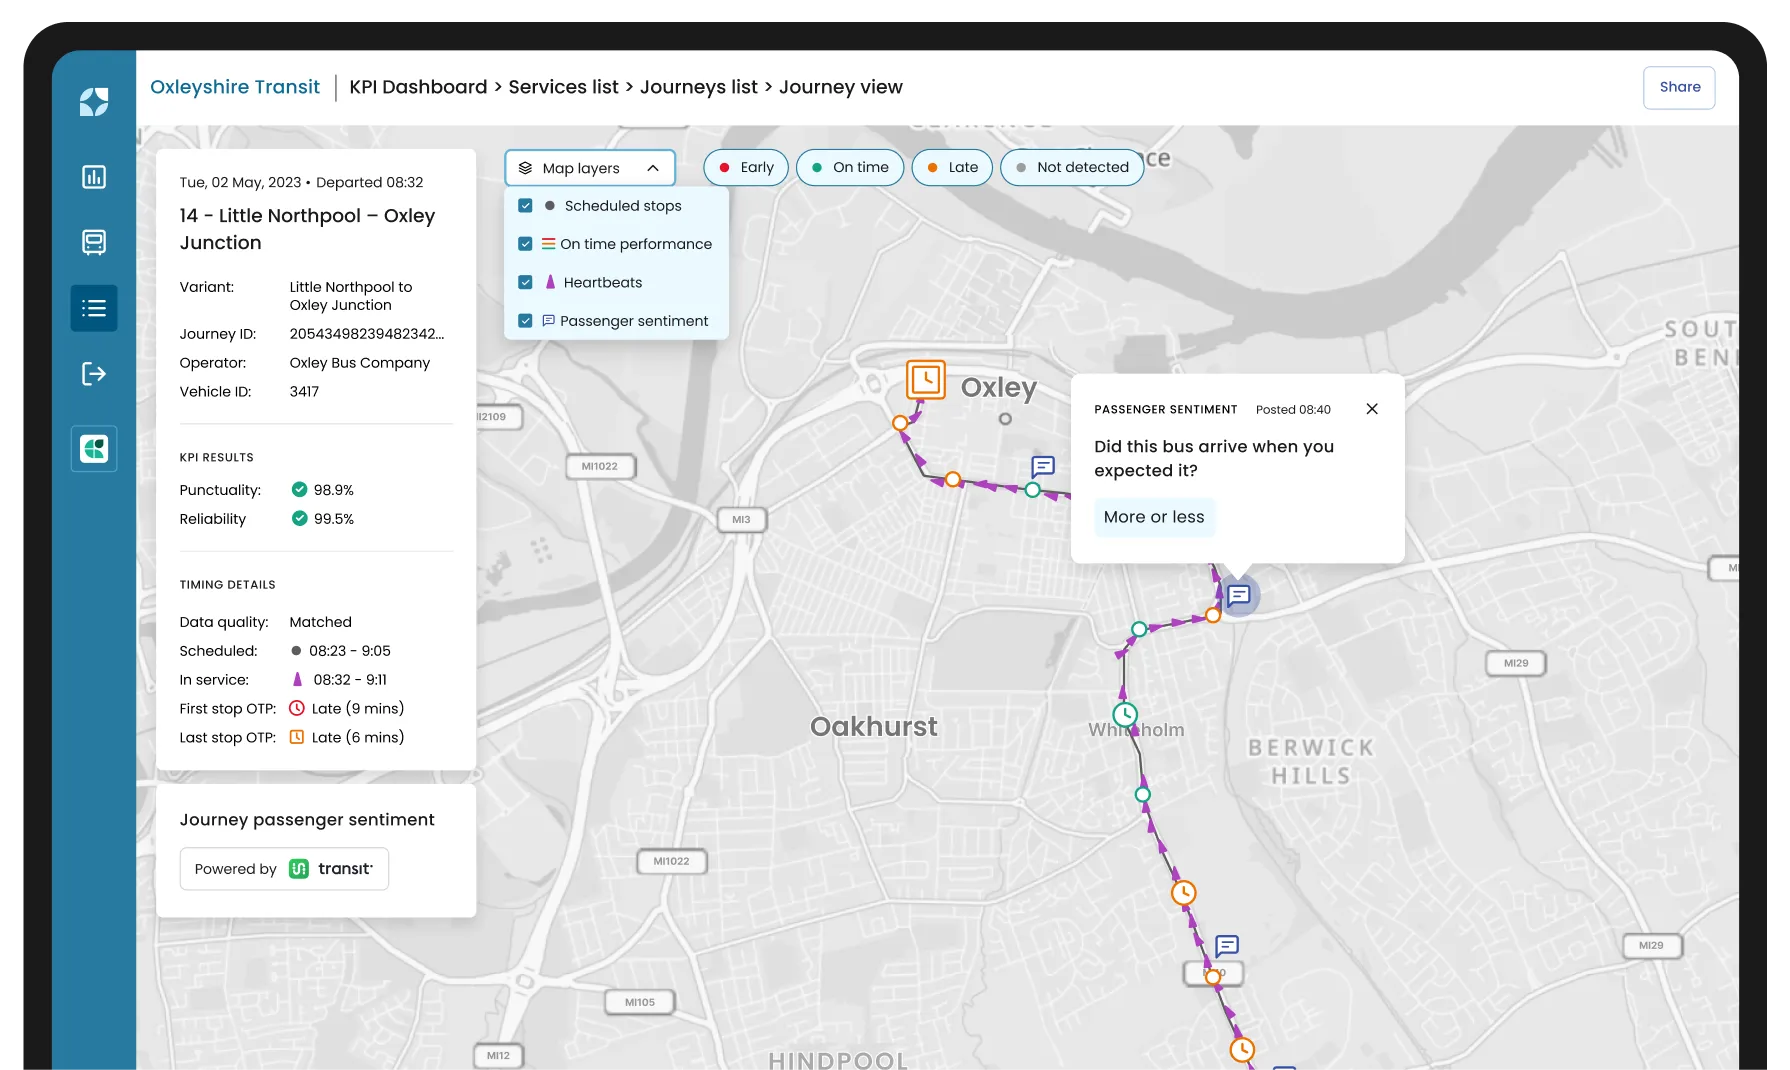Click the Vehicle ID 3417 value

(304, 392)
